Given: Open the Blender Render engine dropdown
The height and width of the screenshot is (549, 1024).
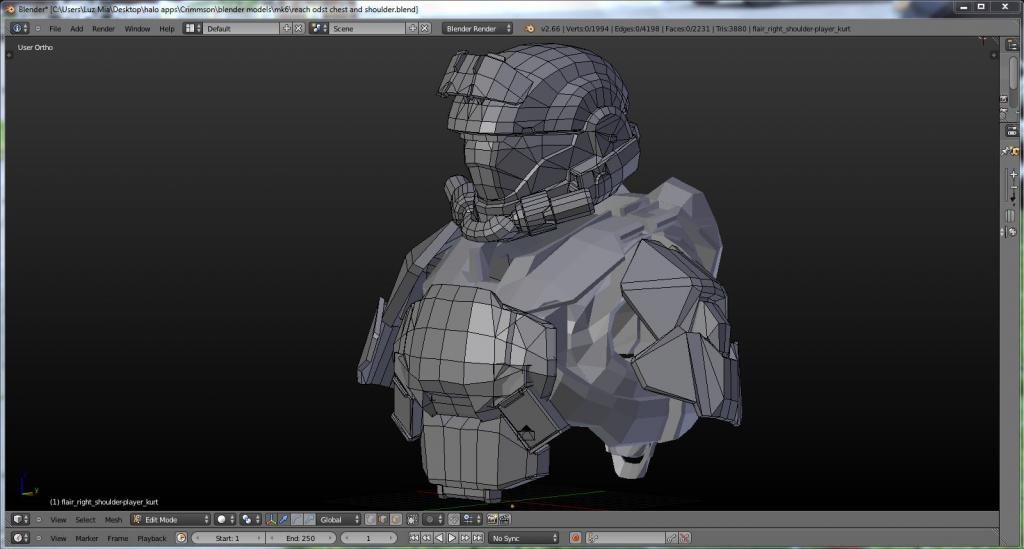Looking at the screenshot, I should (x=479, y=28).
